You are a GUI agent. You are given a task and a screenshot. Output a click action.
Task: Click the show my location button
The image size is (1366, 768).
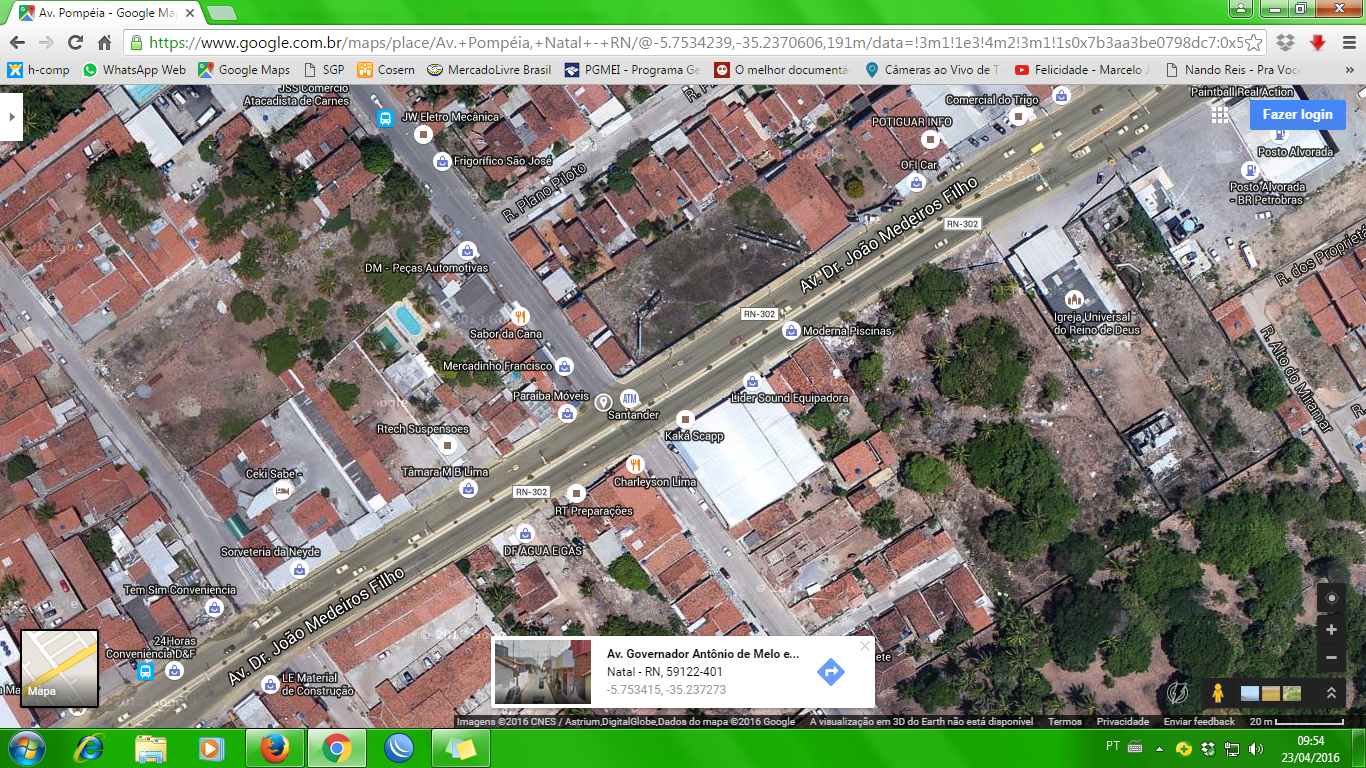point(1331,599)
